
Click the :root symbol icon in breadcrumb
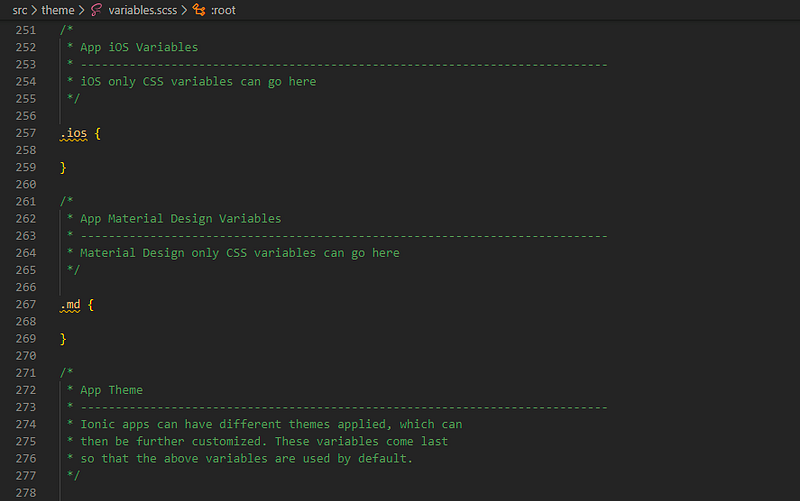point(199,10)
